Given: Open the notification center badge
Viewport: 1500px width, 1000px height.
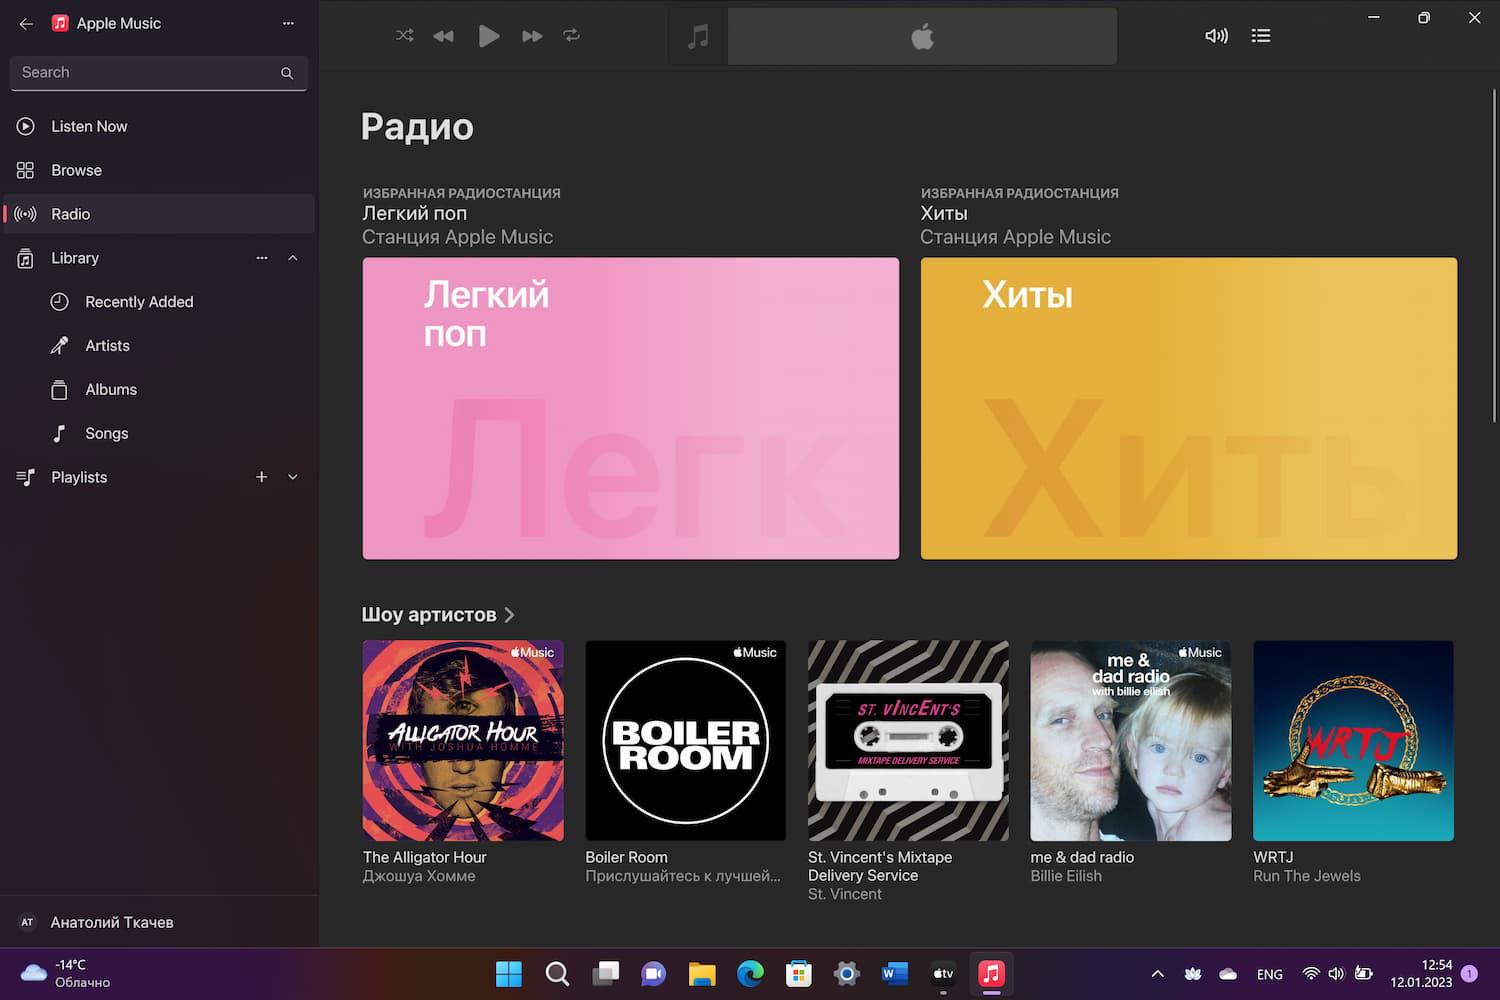Looking at the screenshot, I should (1469, 973).
